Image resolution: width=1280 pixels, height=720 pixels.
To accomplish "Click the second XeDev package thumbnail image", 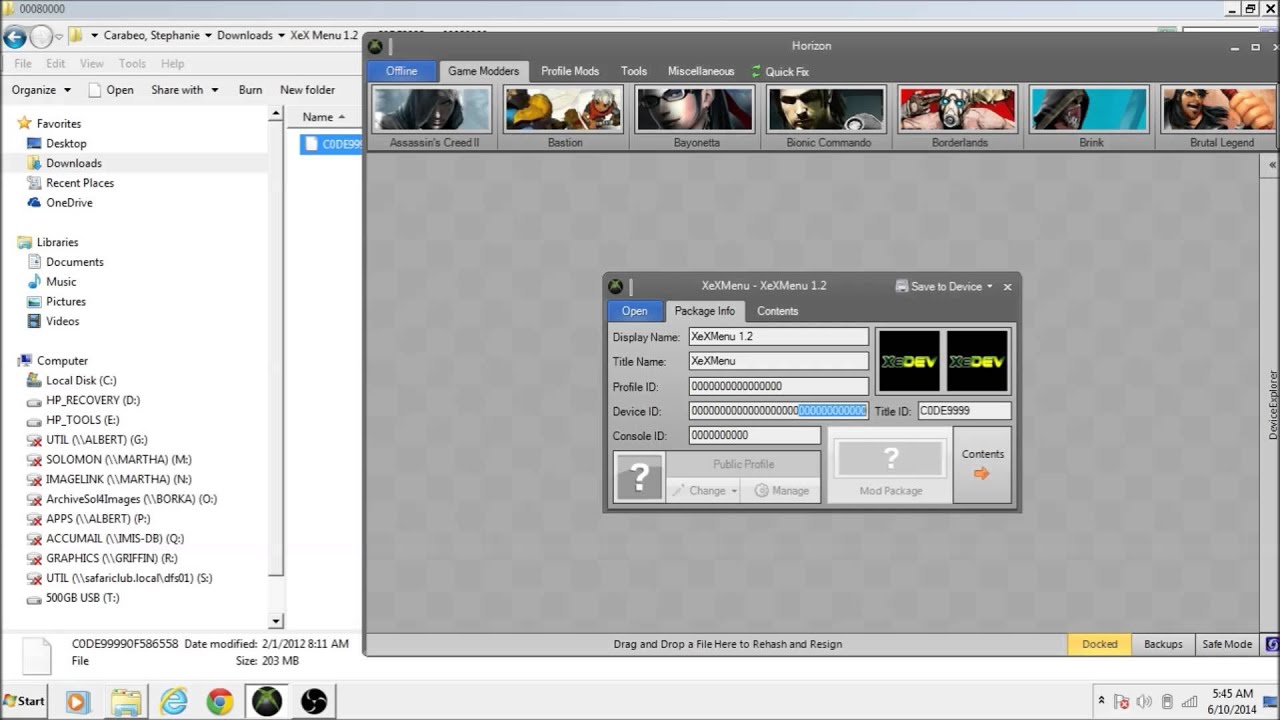I will 977,361.
